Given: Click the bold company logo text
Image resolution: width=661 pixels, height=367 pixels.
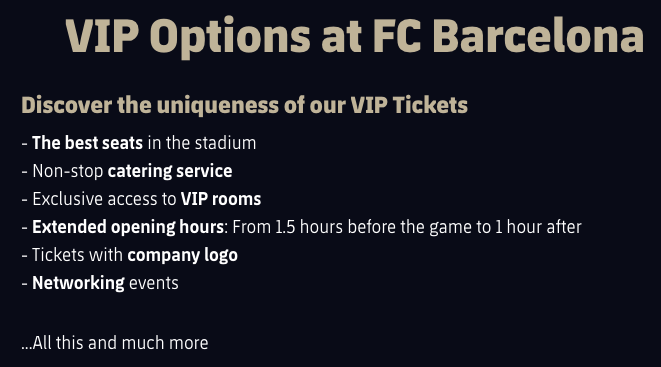Looking at the screenshot, I should pos(183,255).
